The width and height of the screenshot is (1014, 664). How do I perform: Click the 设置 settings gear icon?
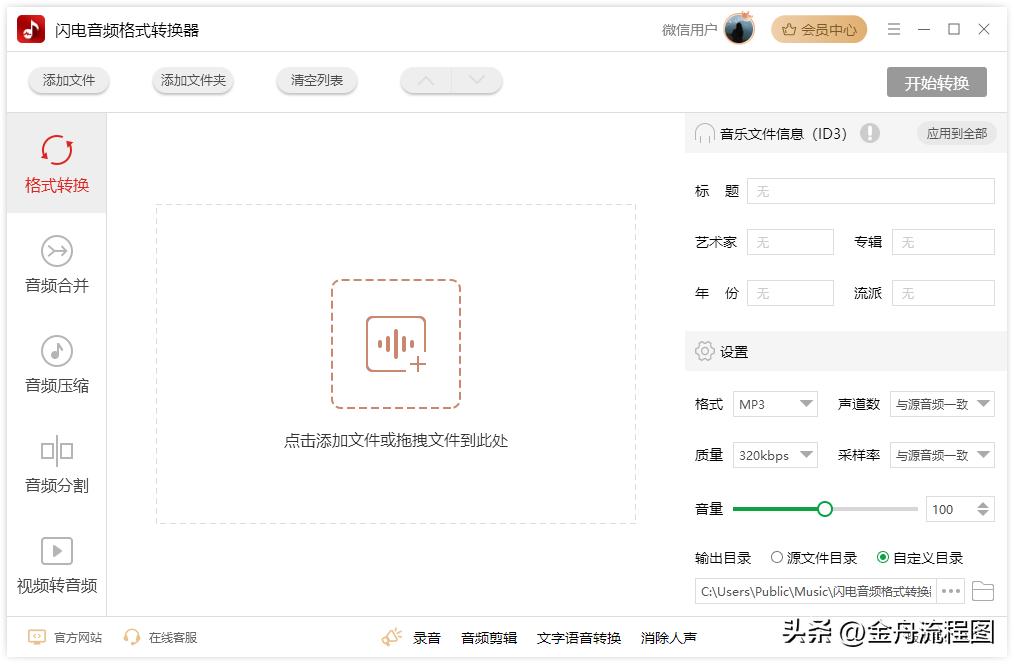click(x=705, y=351)
